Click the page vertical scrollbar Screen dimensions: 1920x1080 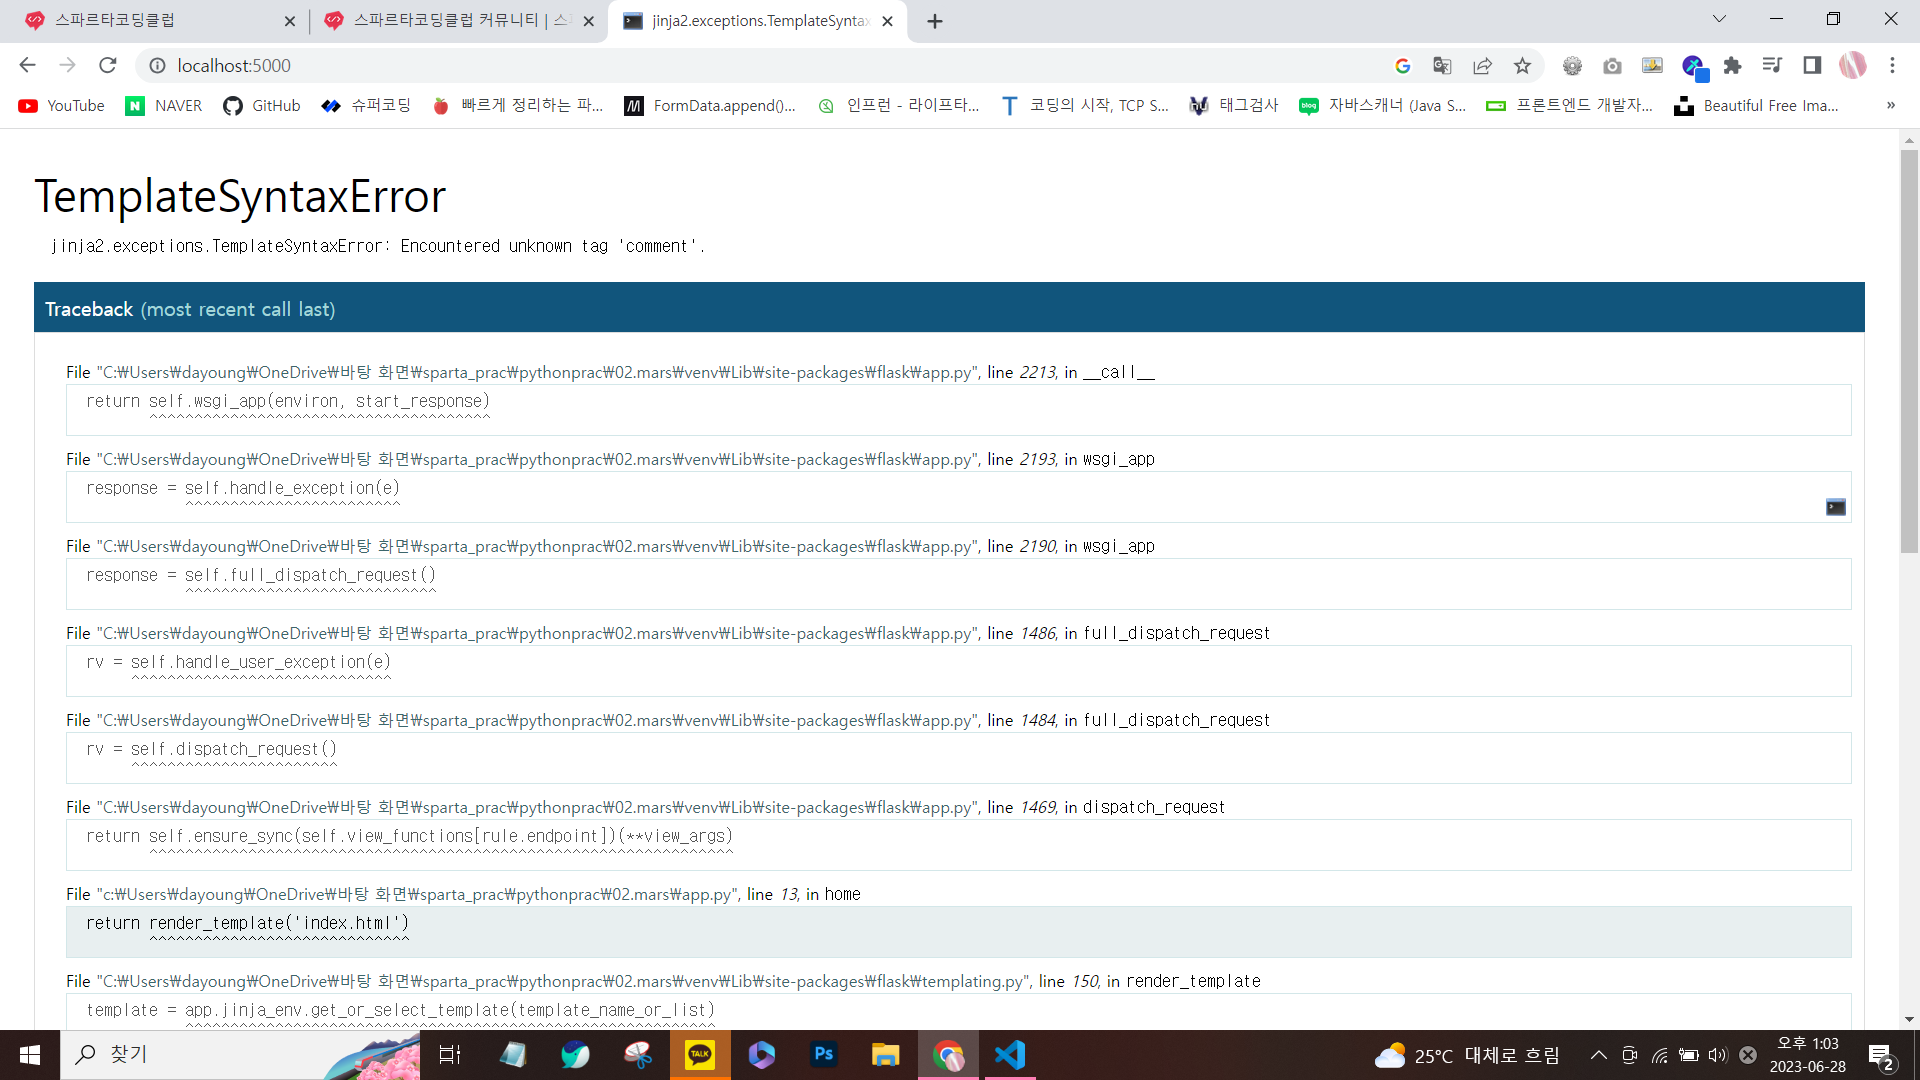point(1909,350)
